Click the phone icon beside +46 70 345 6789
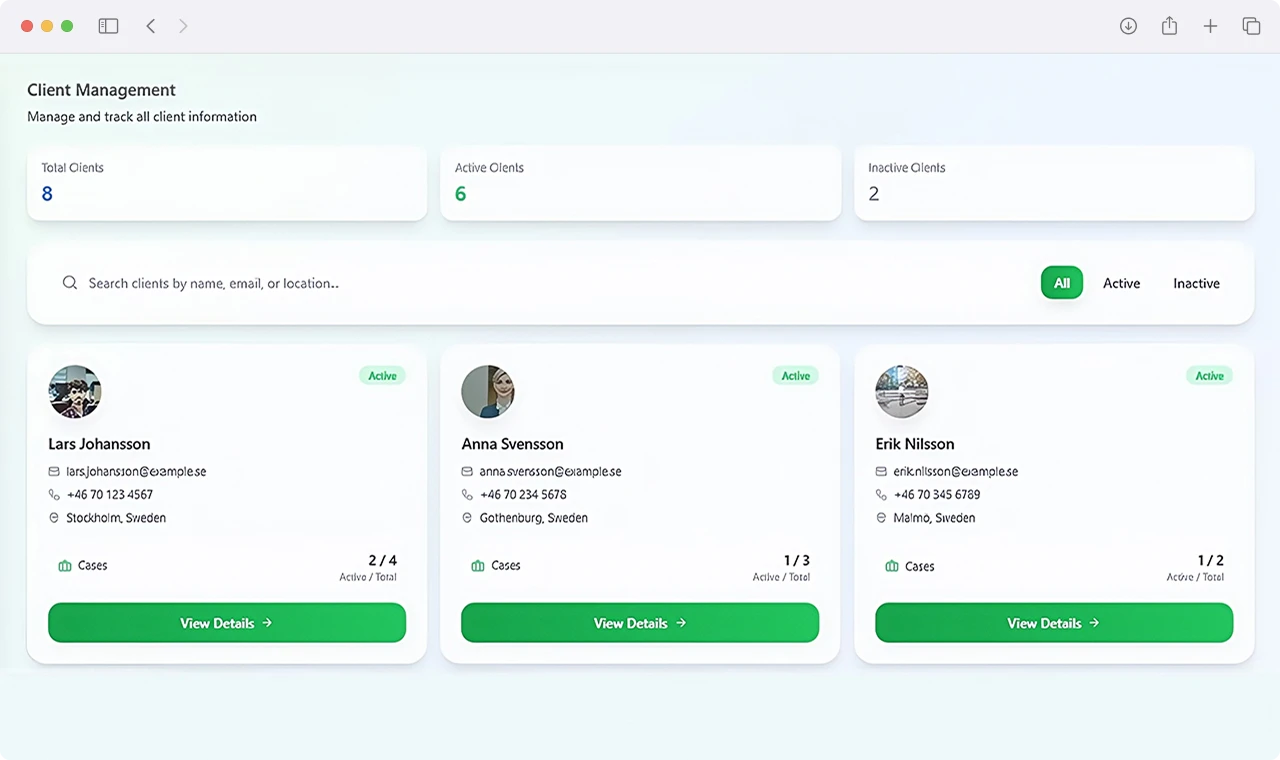 point(881,494)
